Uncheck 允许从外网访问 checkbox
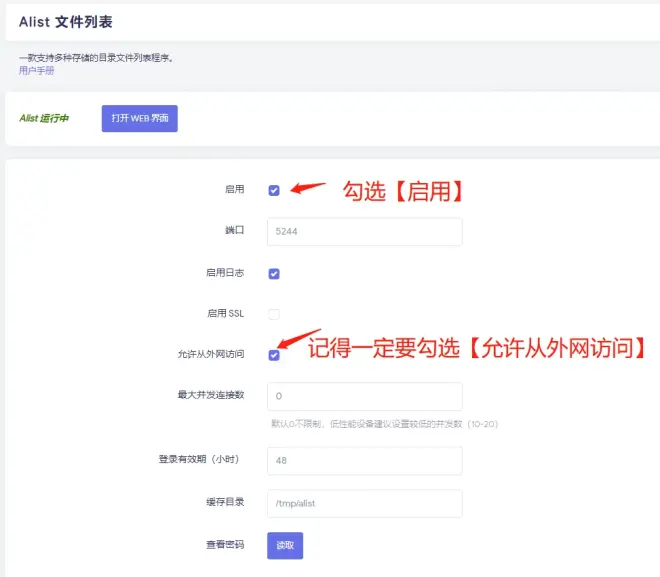This screenshot has width=660, height=577. [x=274, y=355]
